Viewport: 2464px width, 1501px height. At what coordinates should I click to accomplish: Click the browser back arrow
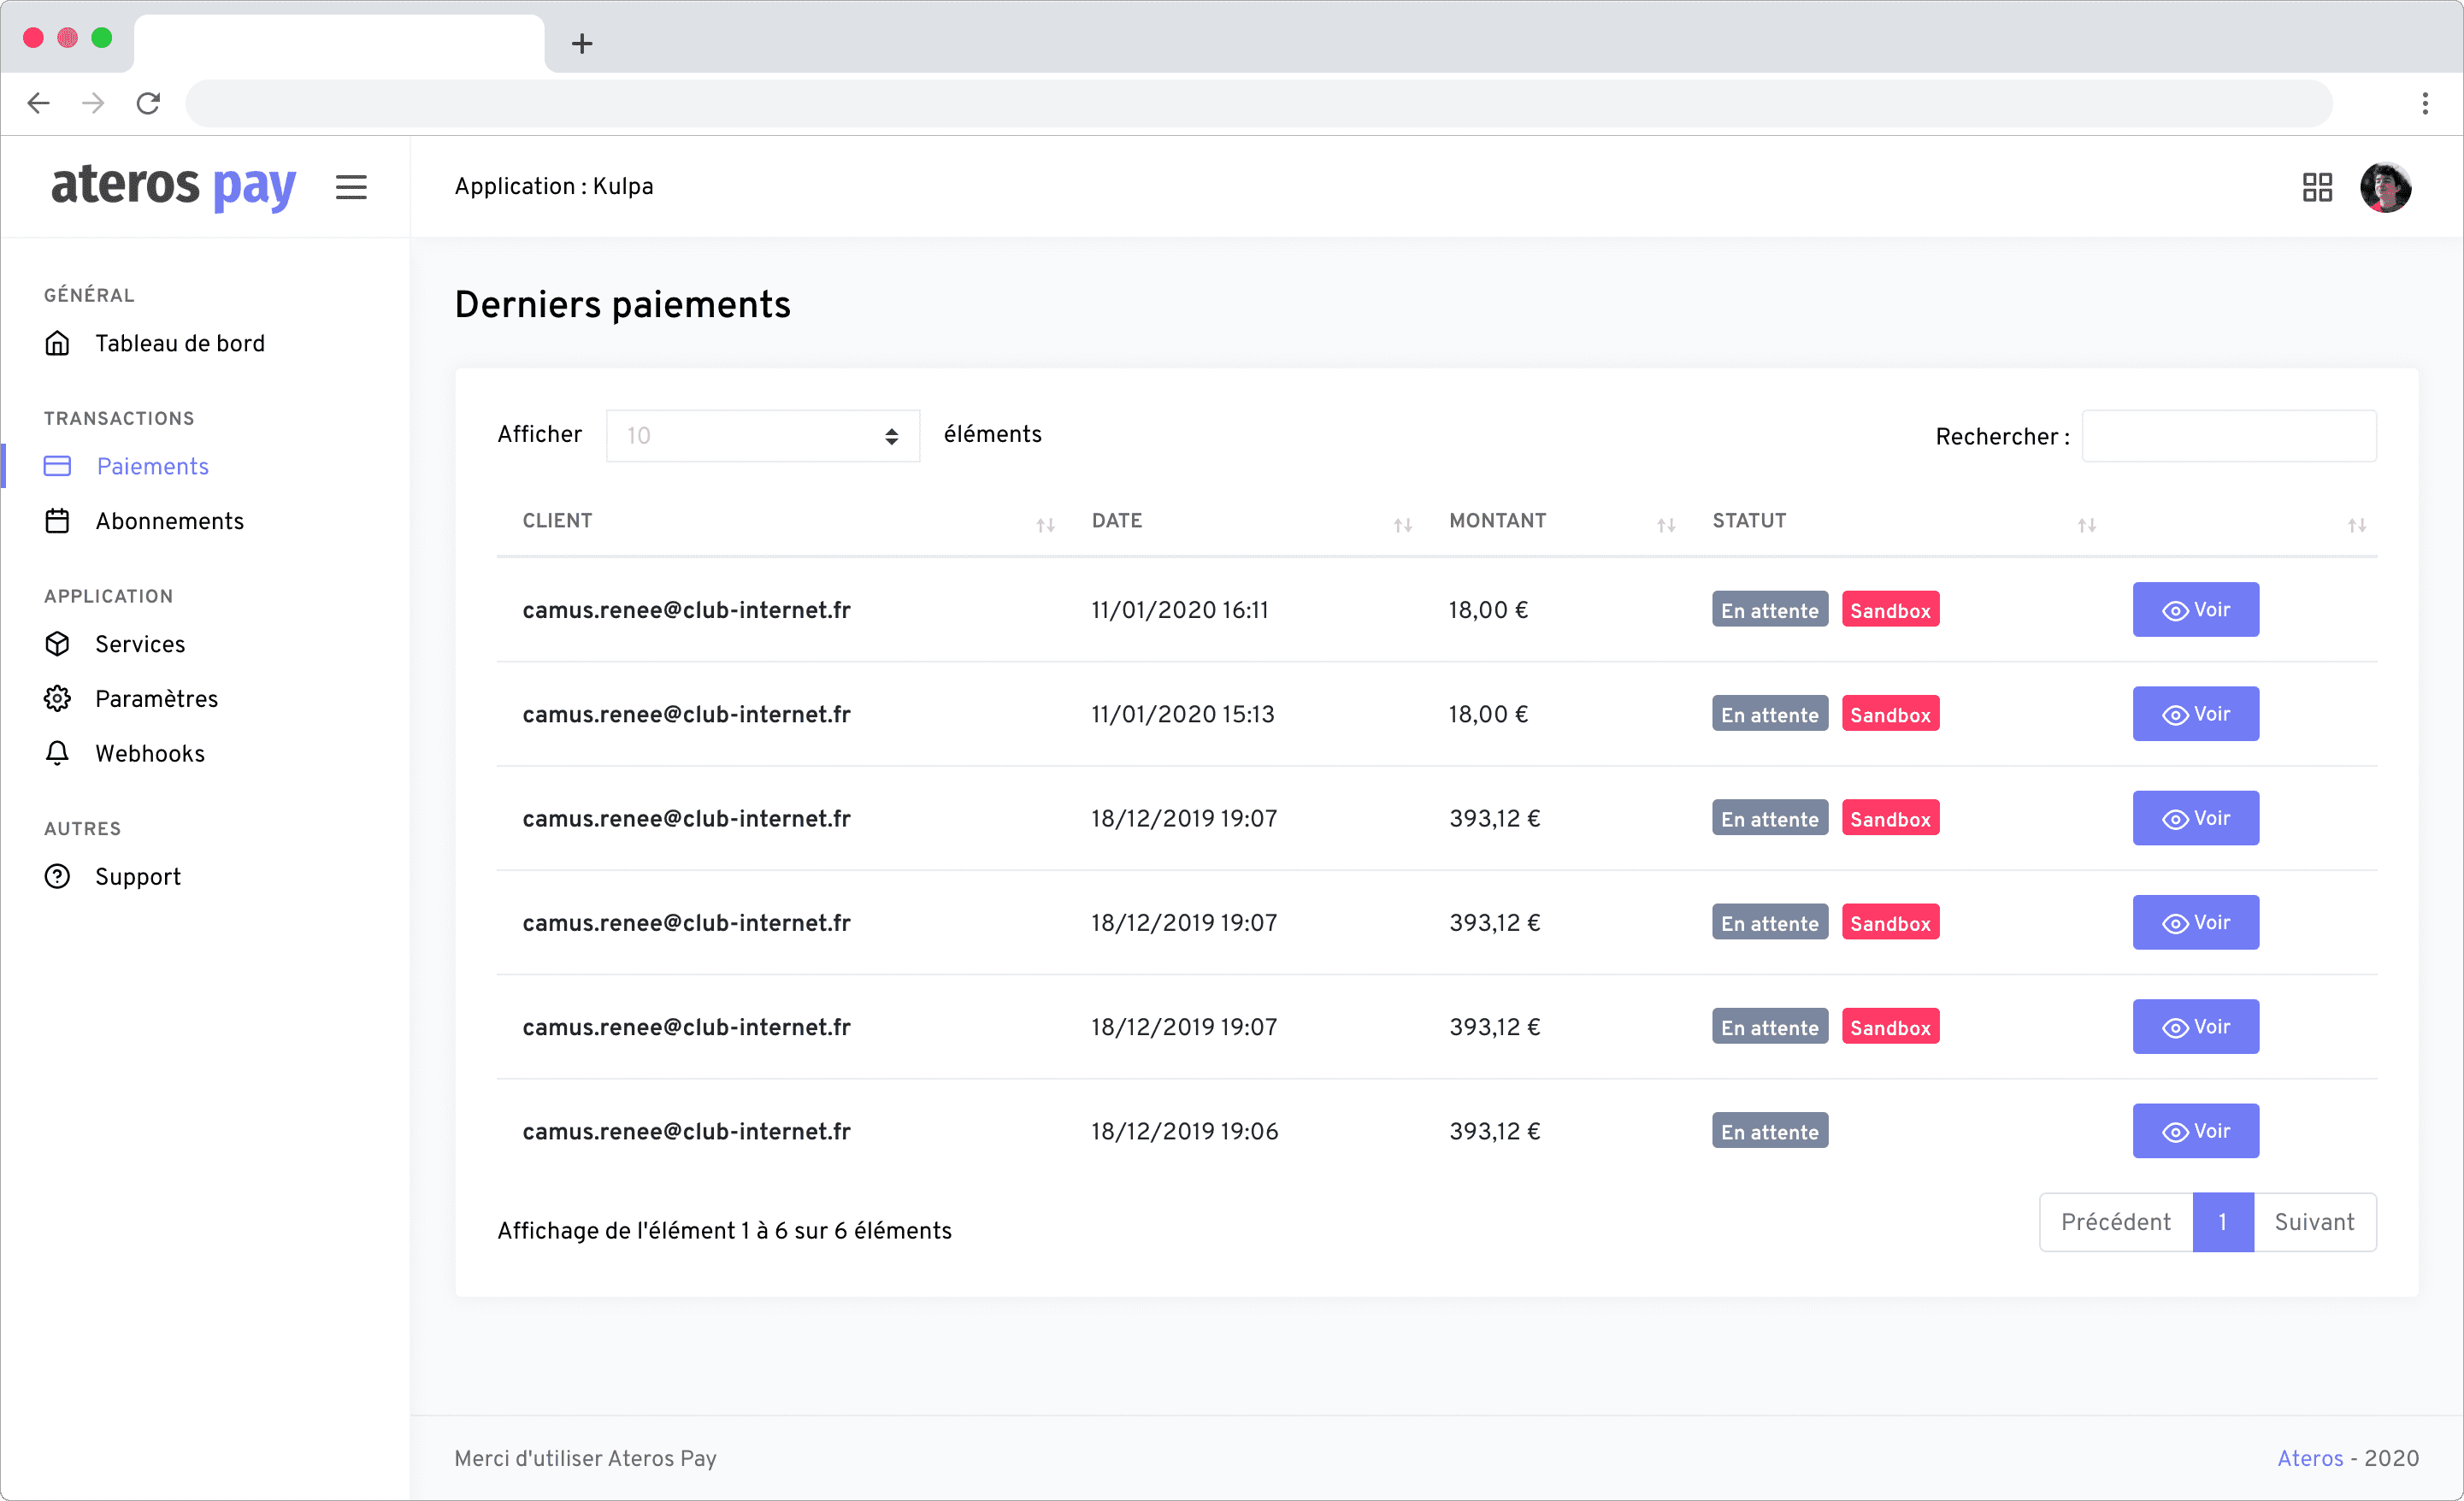[x=39, y=103]
